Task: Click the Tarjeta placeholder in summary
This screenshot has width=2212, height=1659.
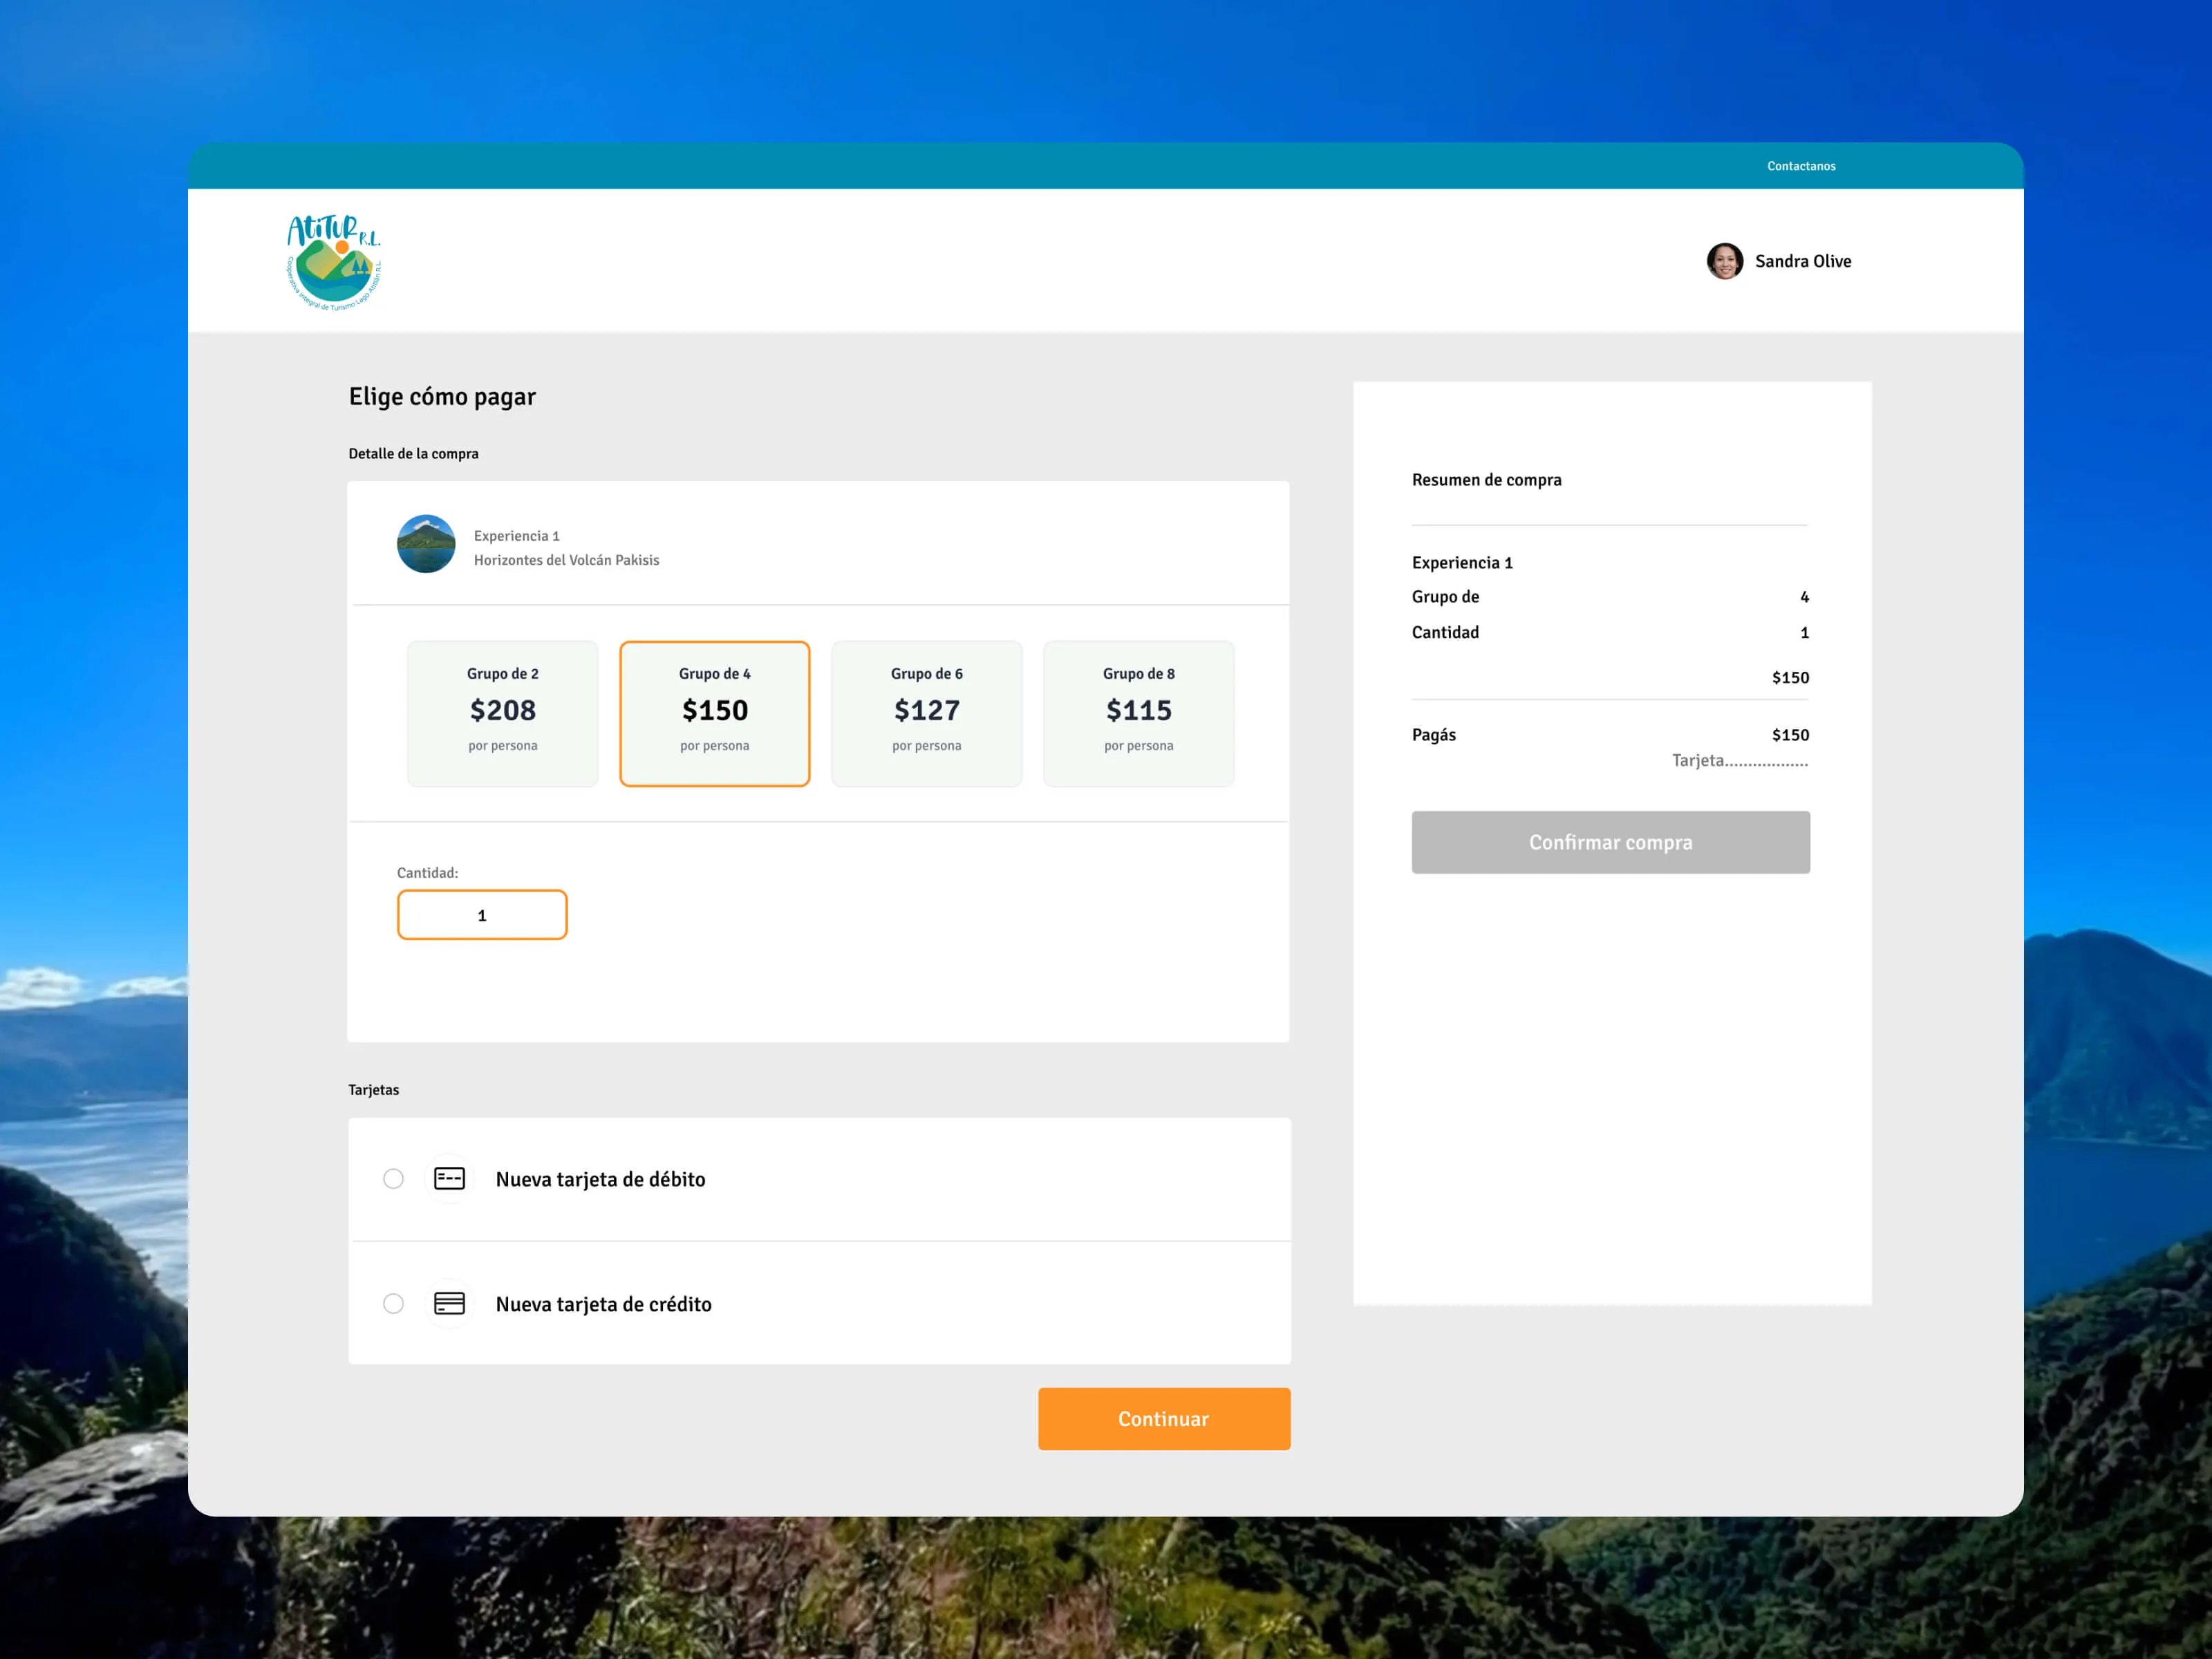Action: [1739, 761]
